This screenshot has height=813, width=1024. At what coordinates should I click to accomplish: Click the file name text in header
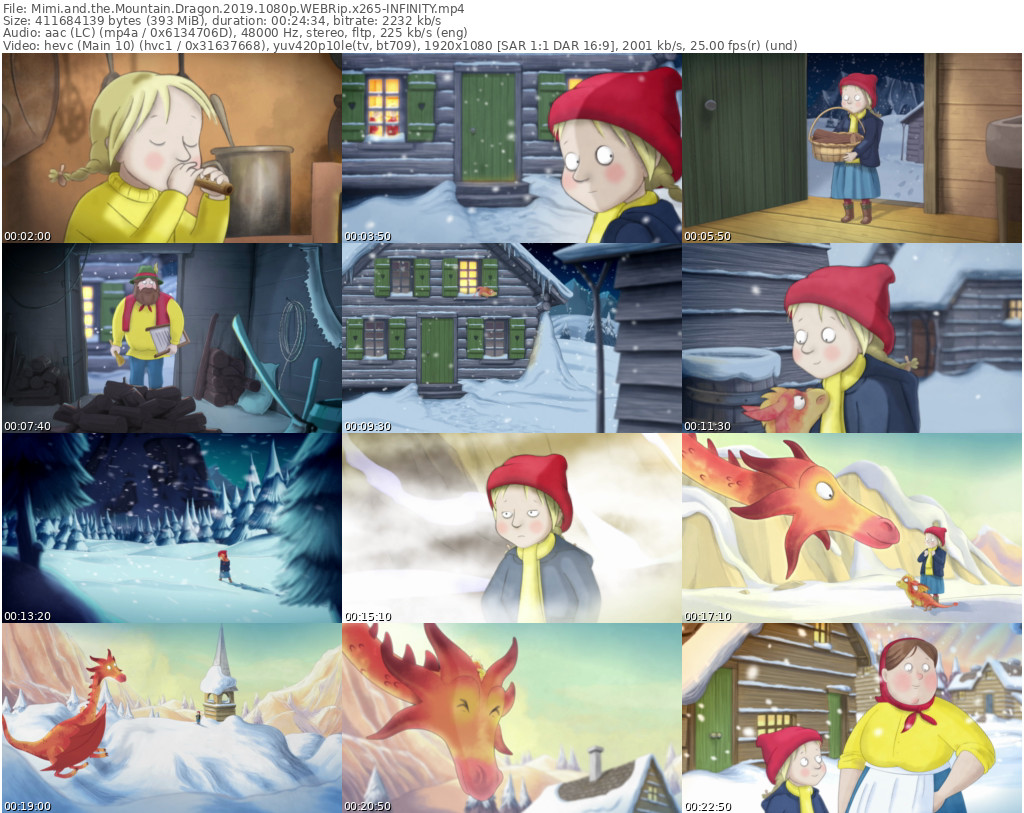pos(232,8)
